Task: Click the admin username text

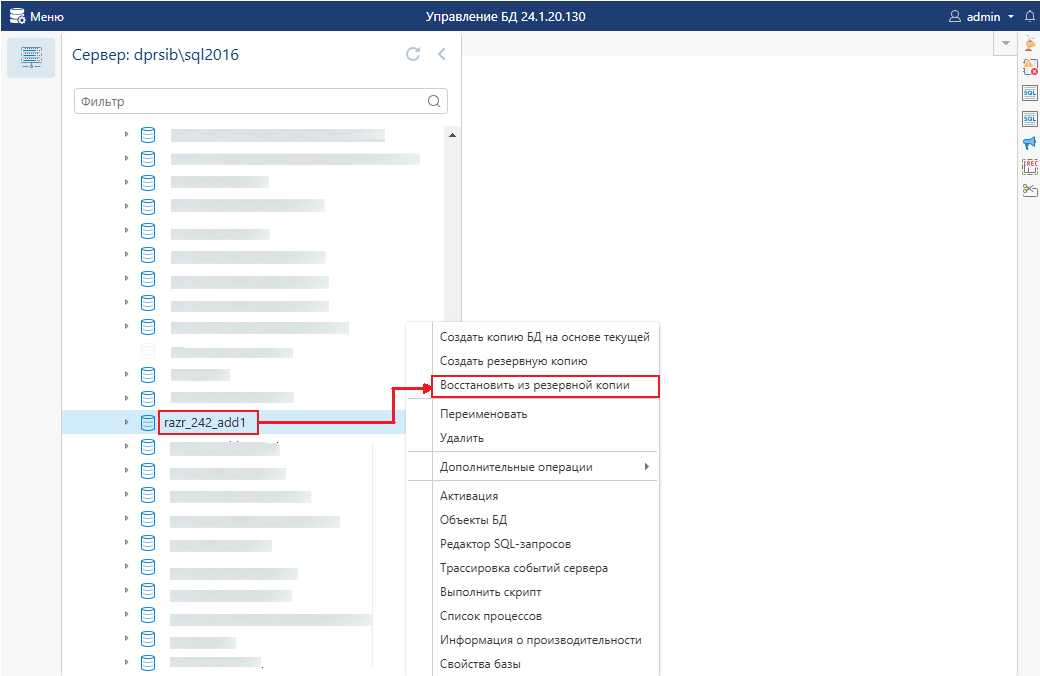Action: click(984, 17)
